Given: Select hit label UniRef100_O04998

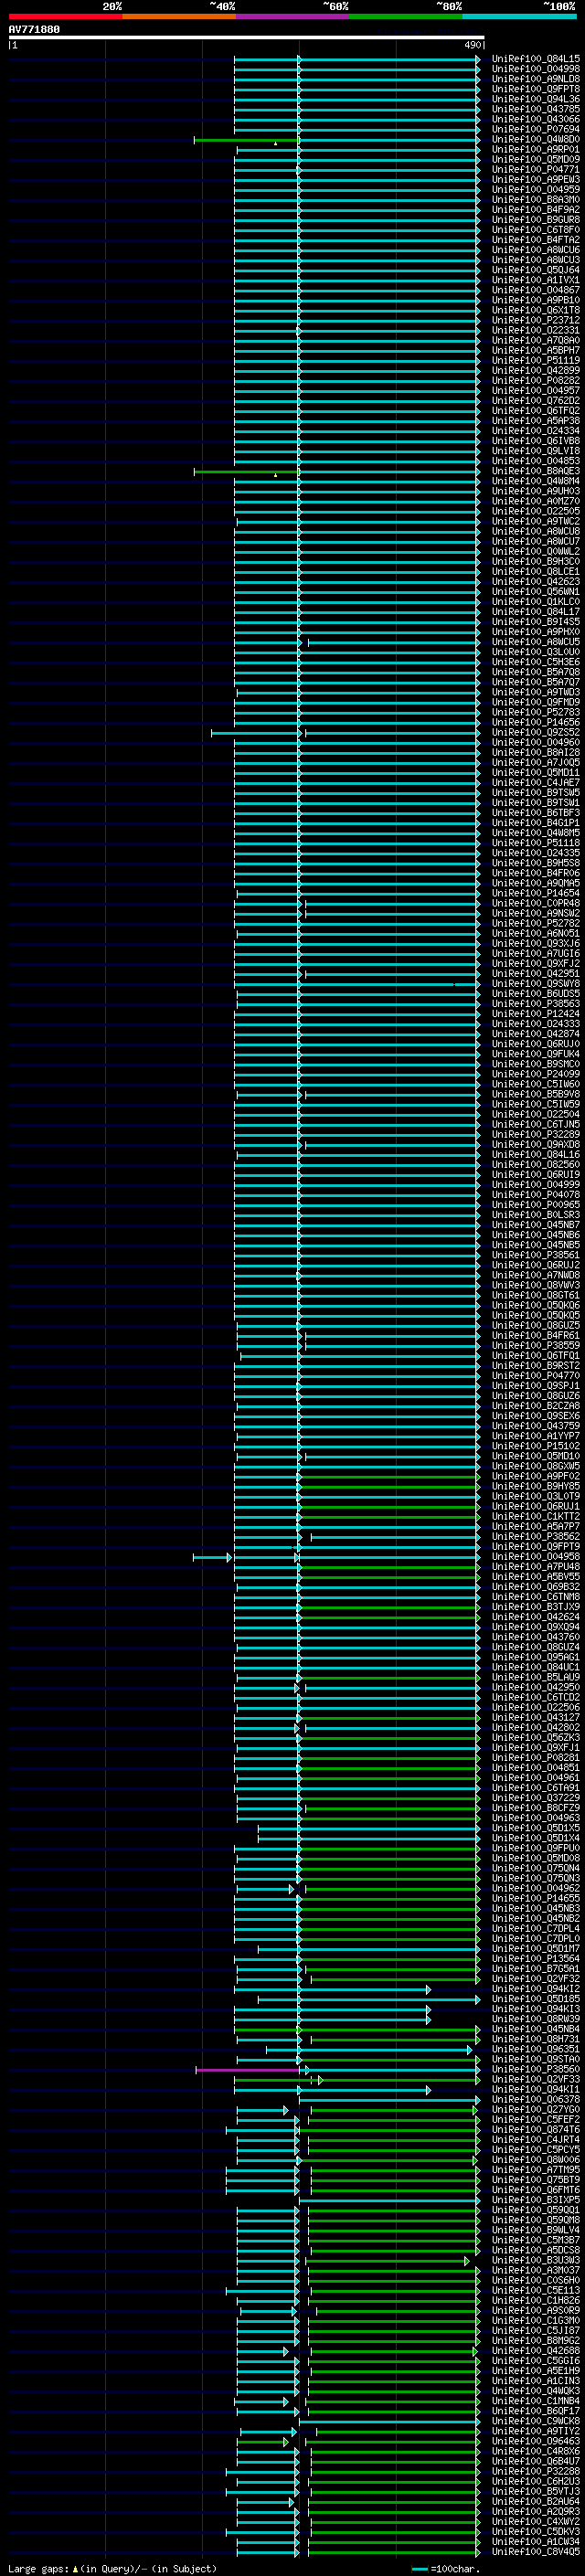Looking at the screenshot, I should click(536, 69).
